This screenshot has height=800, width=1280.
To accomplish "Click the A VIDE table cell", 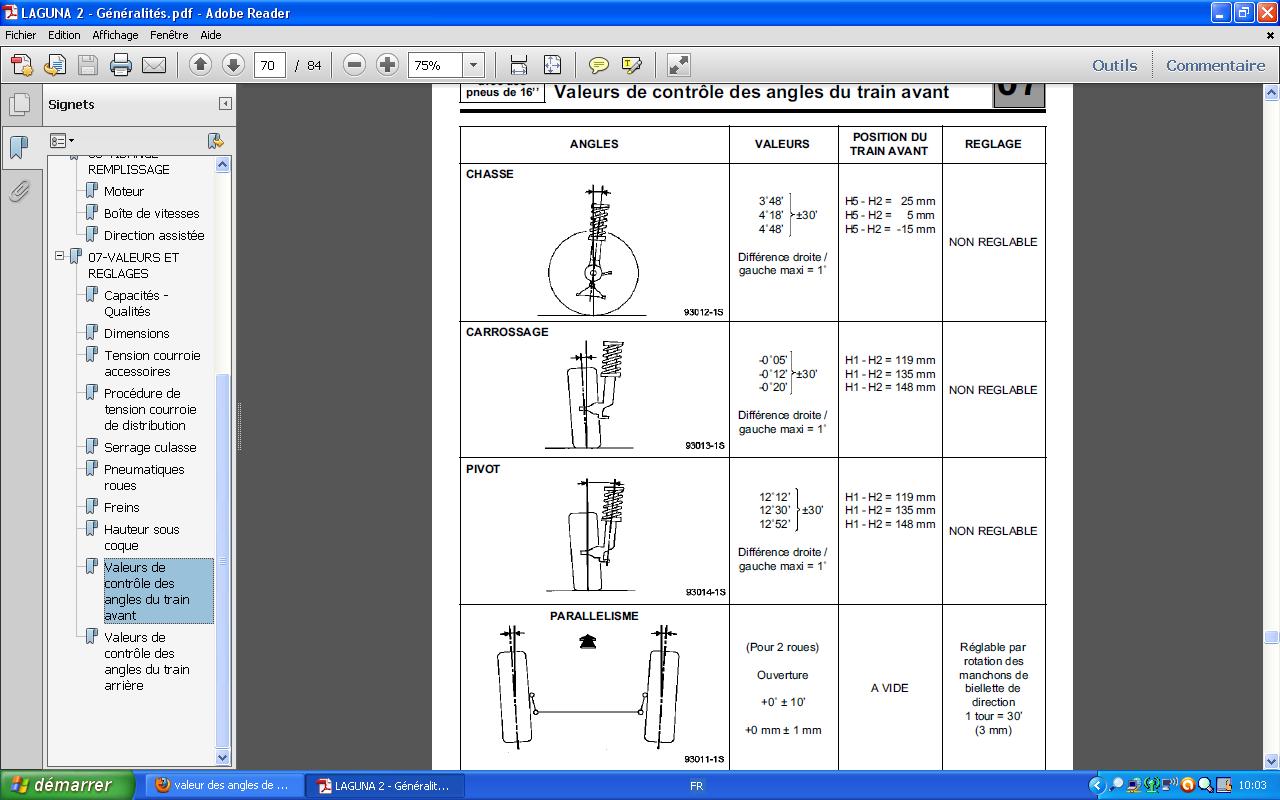I will (889, 688).
